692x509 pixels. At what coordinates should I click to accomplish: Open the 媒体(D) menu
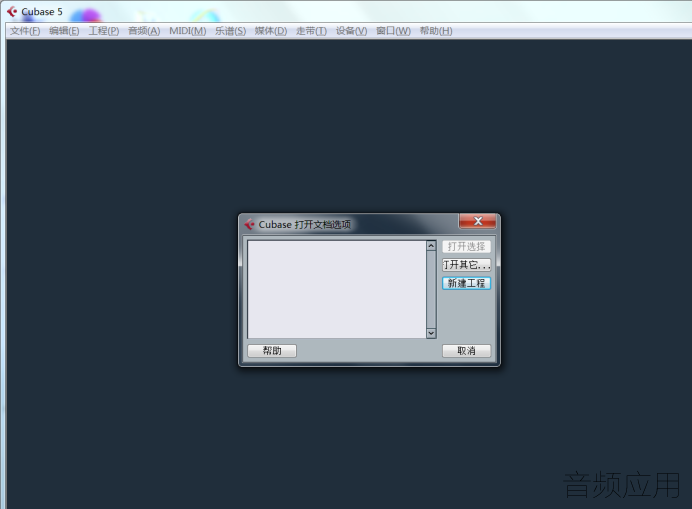(x=271, y=31)
